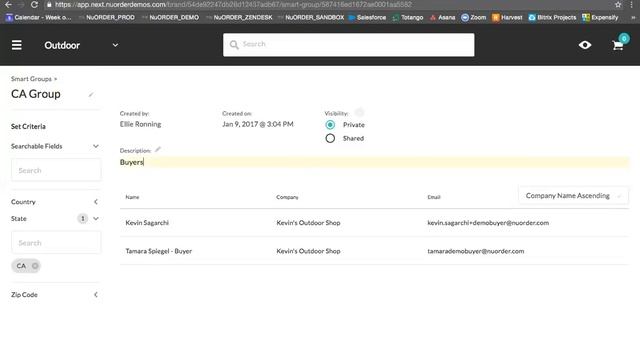
Task: Open the Outdoor brand dropdown
Action: coord(81,45)
